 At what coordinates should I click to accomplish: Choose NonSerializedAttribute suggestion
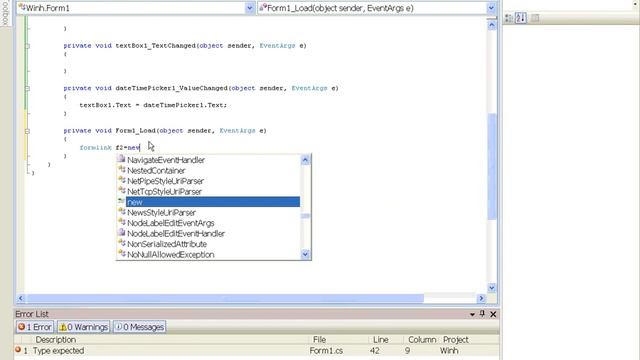[167, 244]
